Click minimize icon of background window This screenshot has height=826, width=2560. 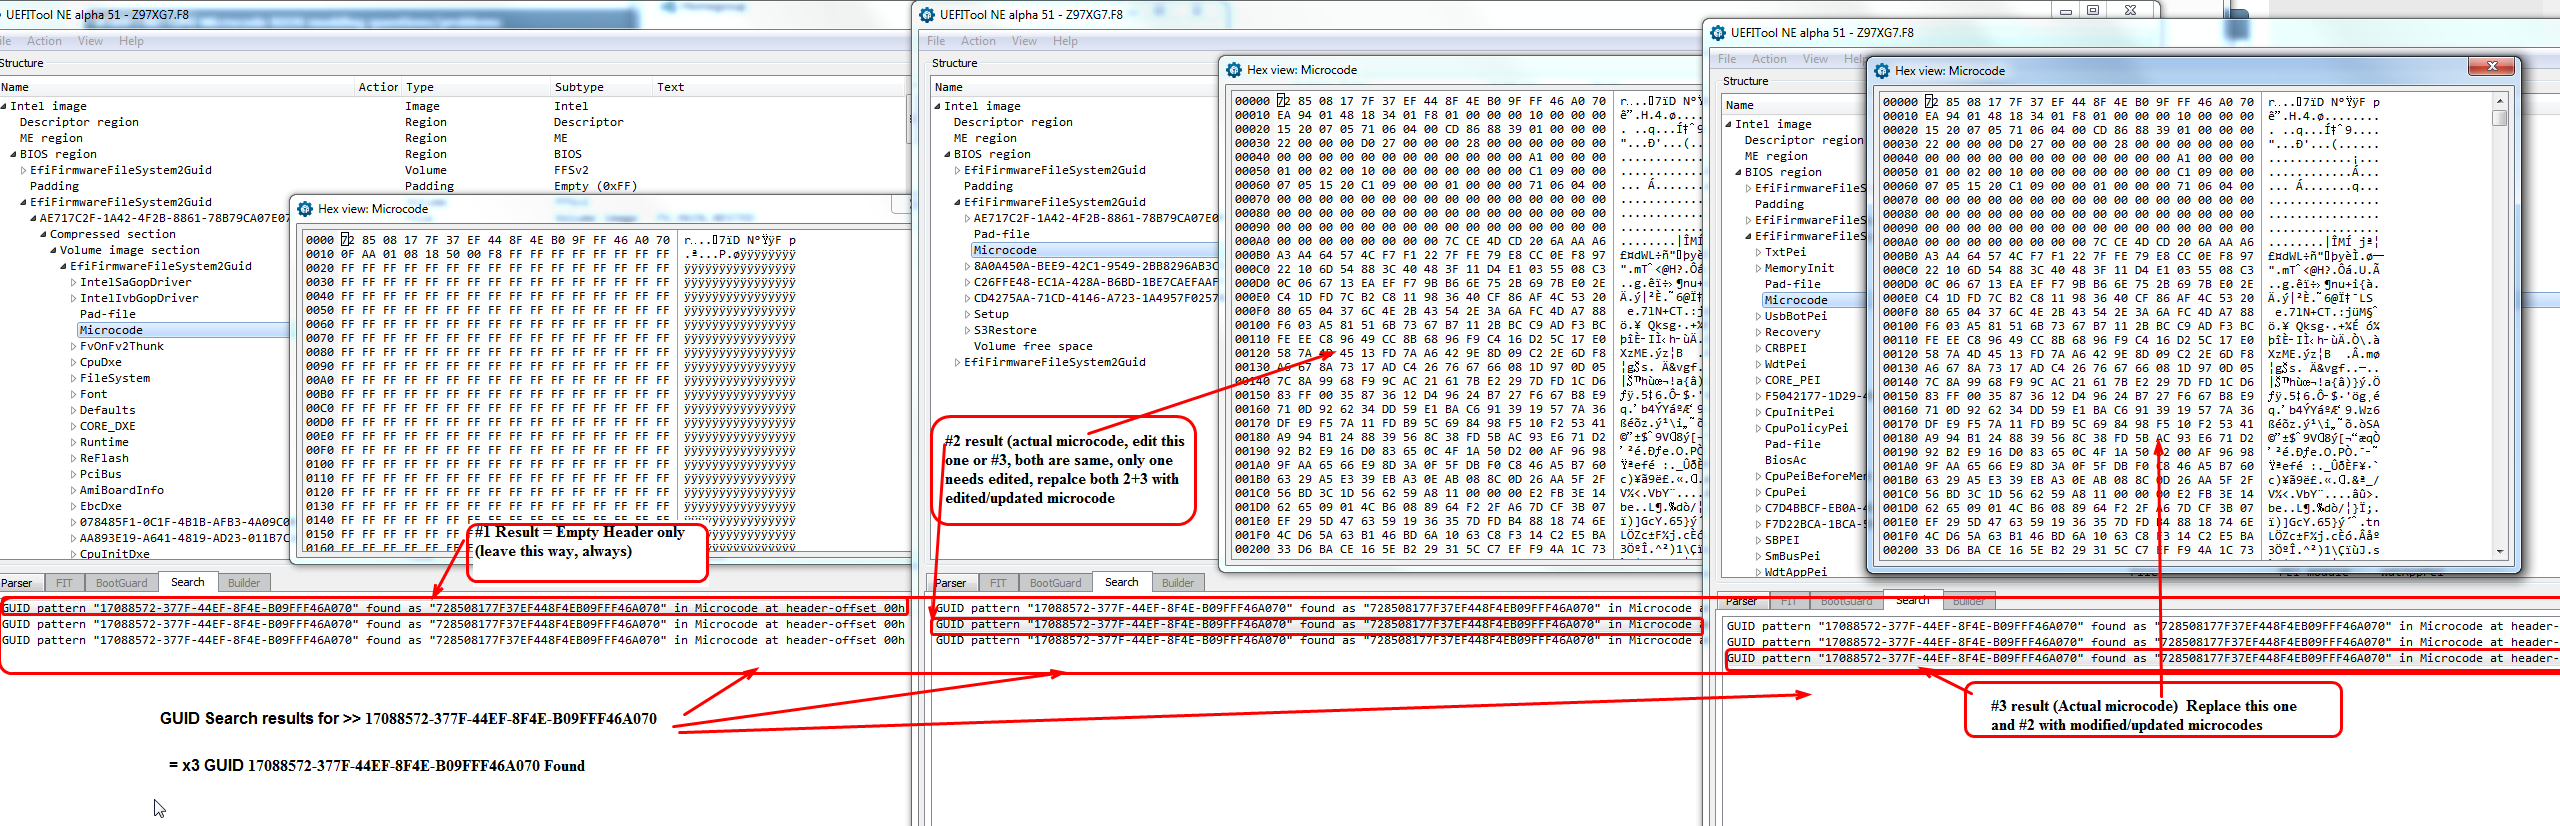point(2066,10)
